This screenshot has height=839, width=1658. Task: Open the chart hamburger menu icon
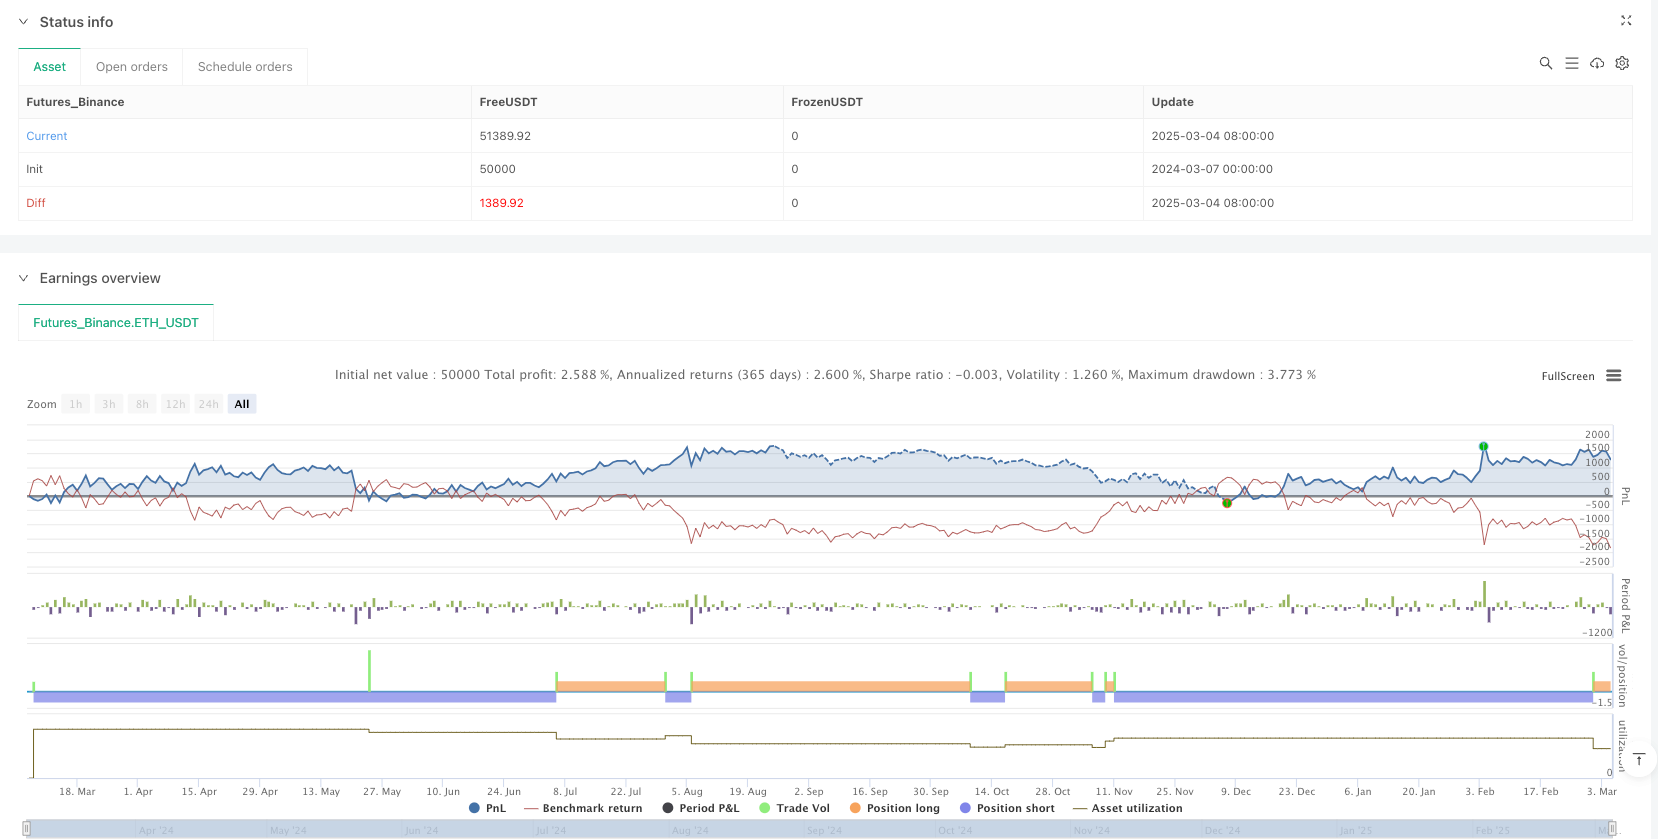pyautogui.click(x=1613, y=376)
